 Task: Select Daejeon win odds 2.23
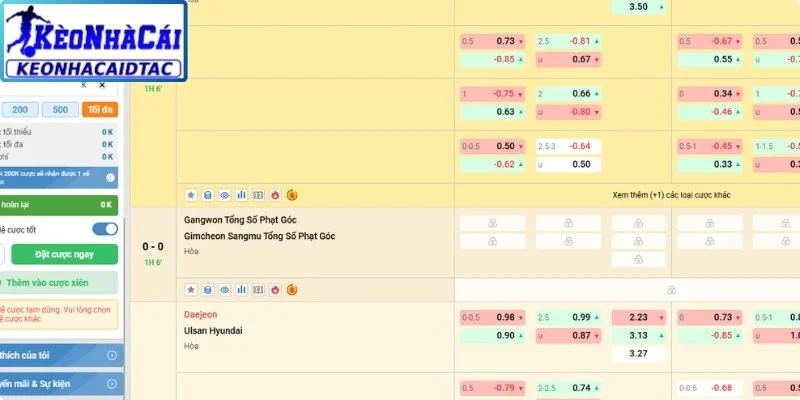(x=639, y=317)
